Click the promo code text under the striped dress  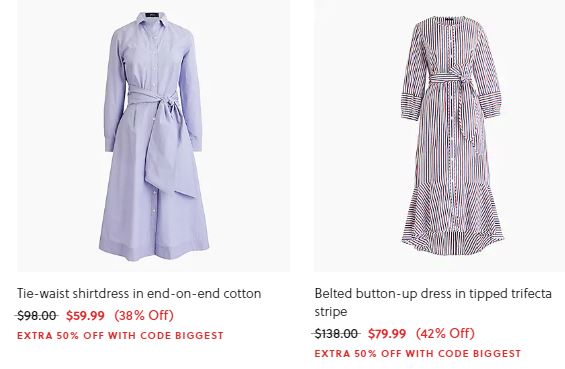418,354
